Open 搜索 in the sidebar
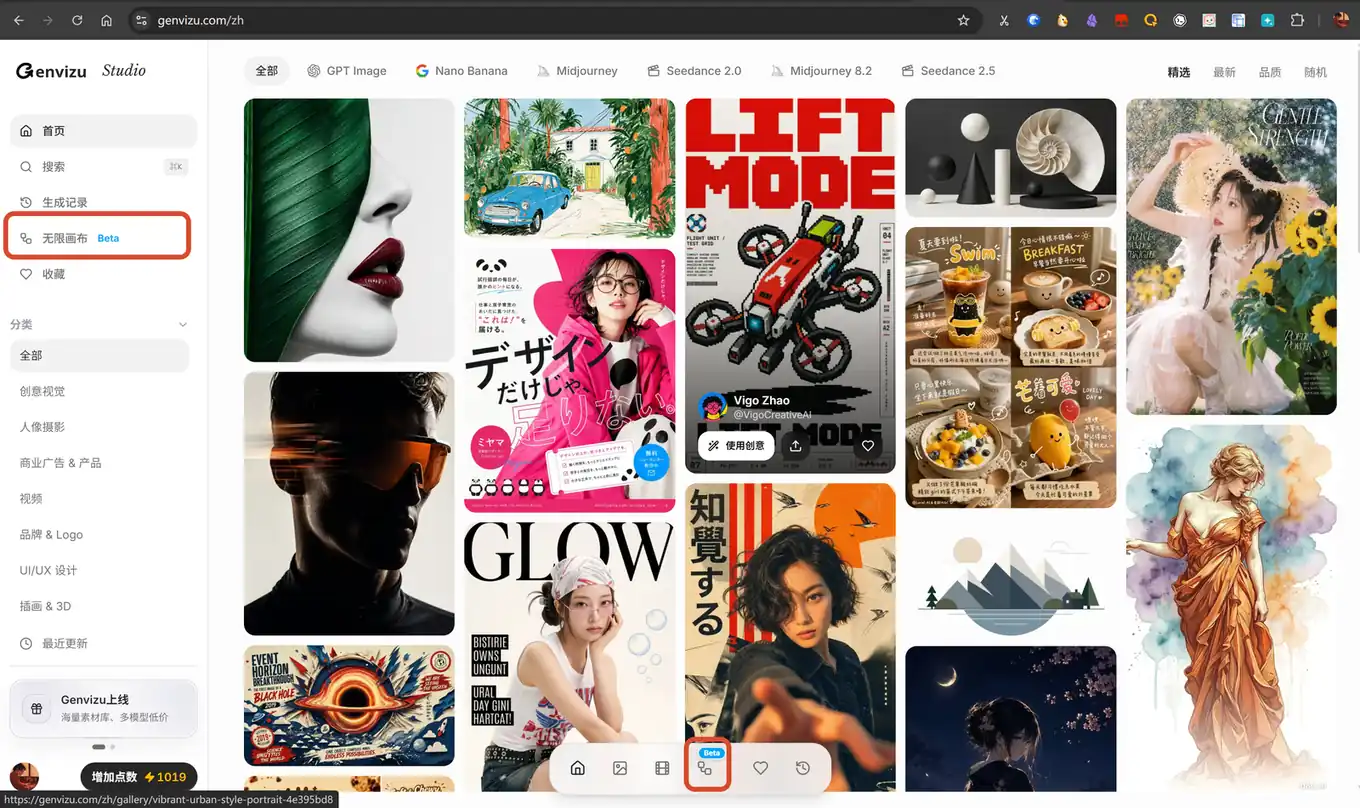This screenshot has width=1360, height=808. point(103,167)
